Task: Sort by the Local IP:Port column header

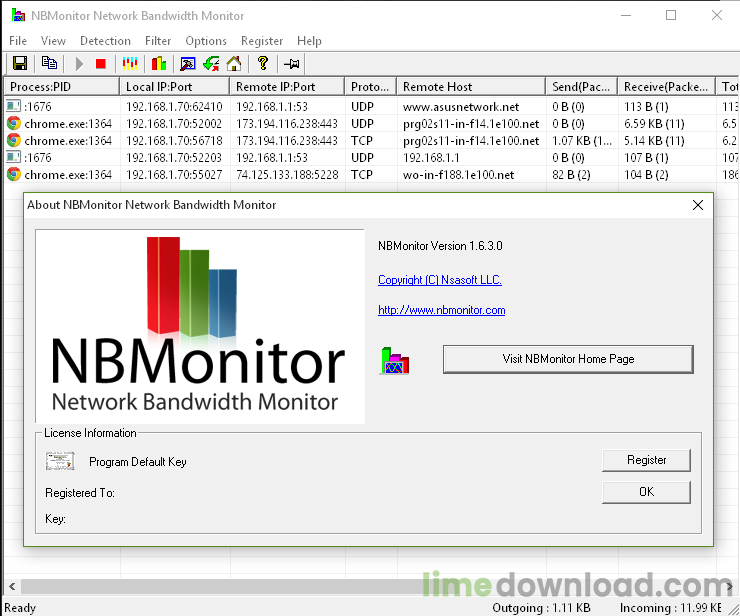Action: point(175,87)
